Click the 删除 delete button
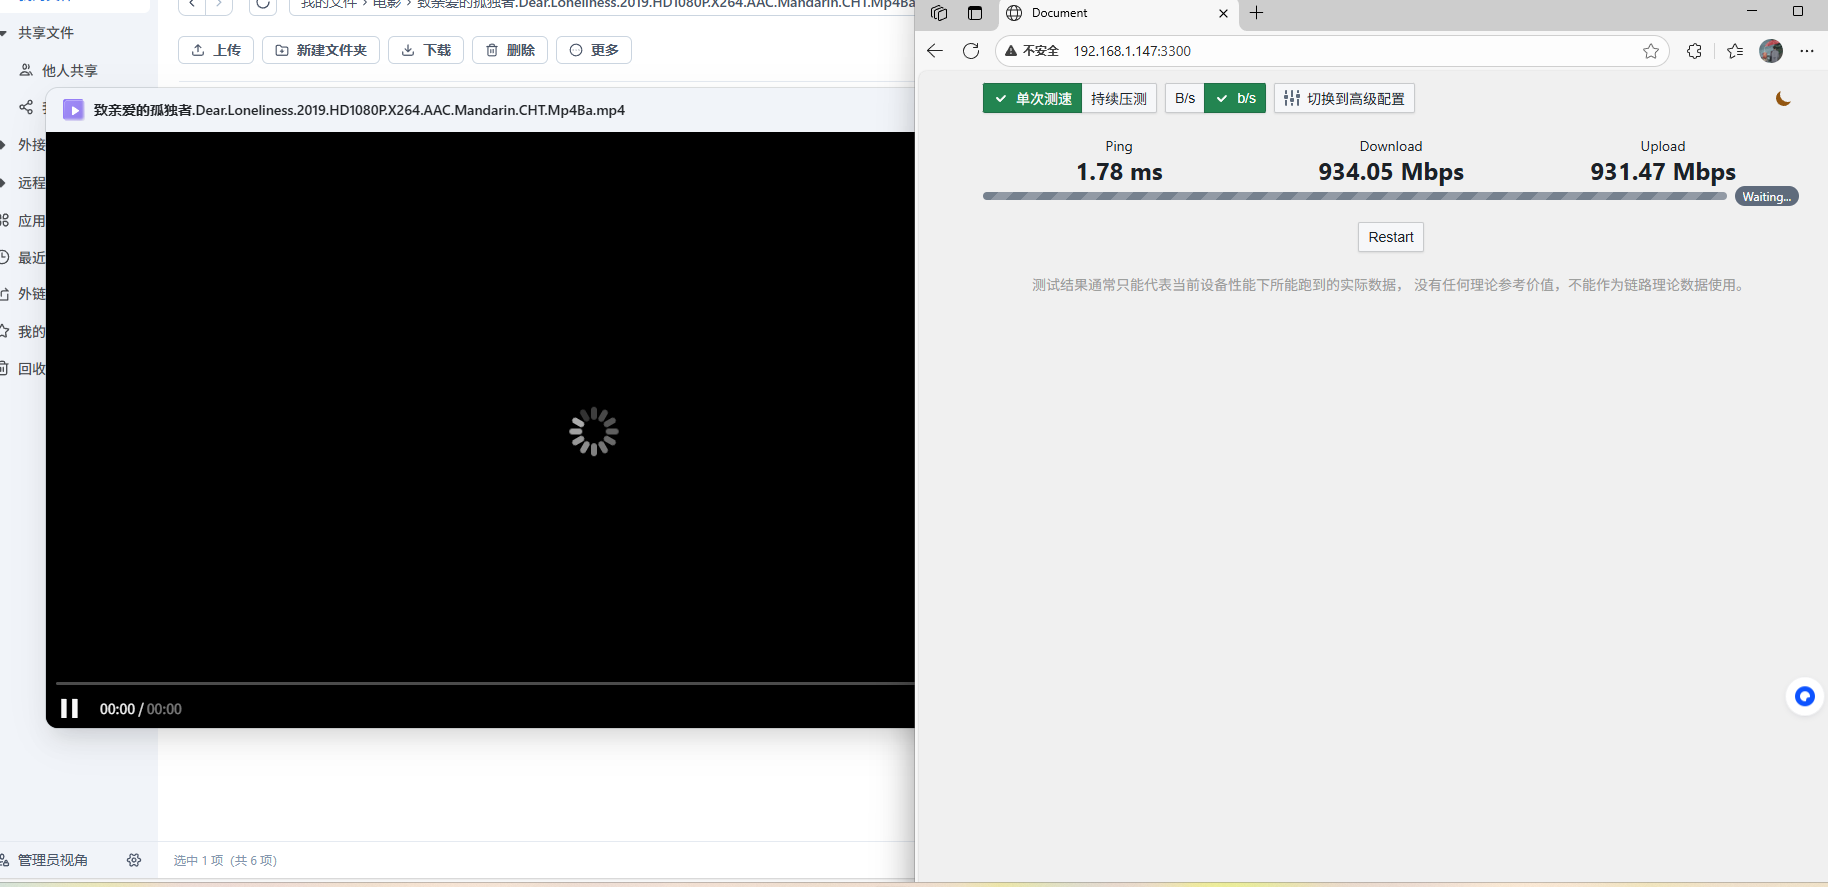Image resolution: width=1828 pixels, height=887 pixels. click(x=510, y=50)
